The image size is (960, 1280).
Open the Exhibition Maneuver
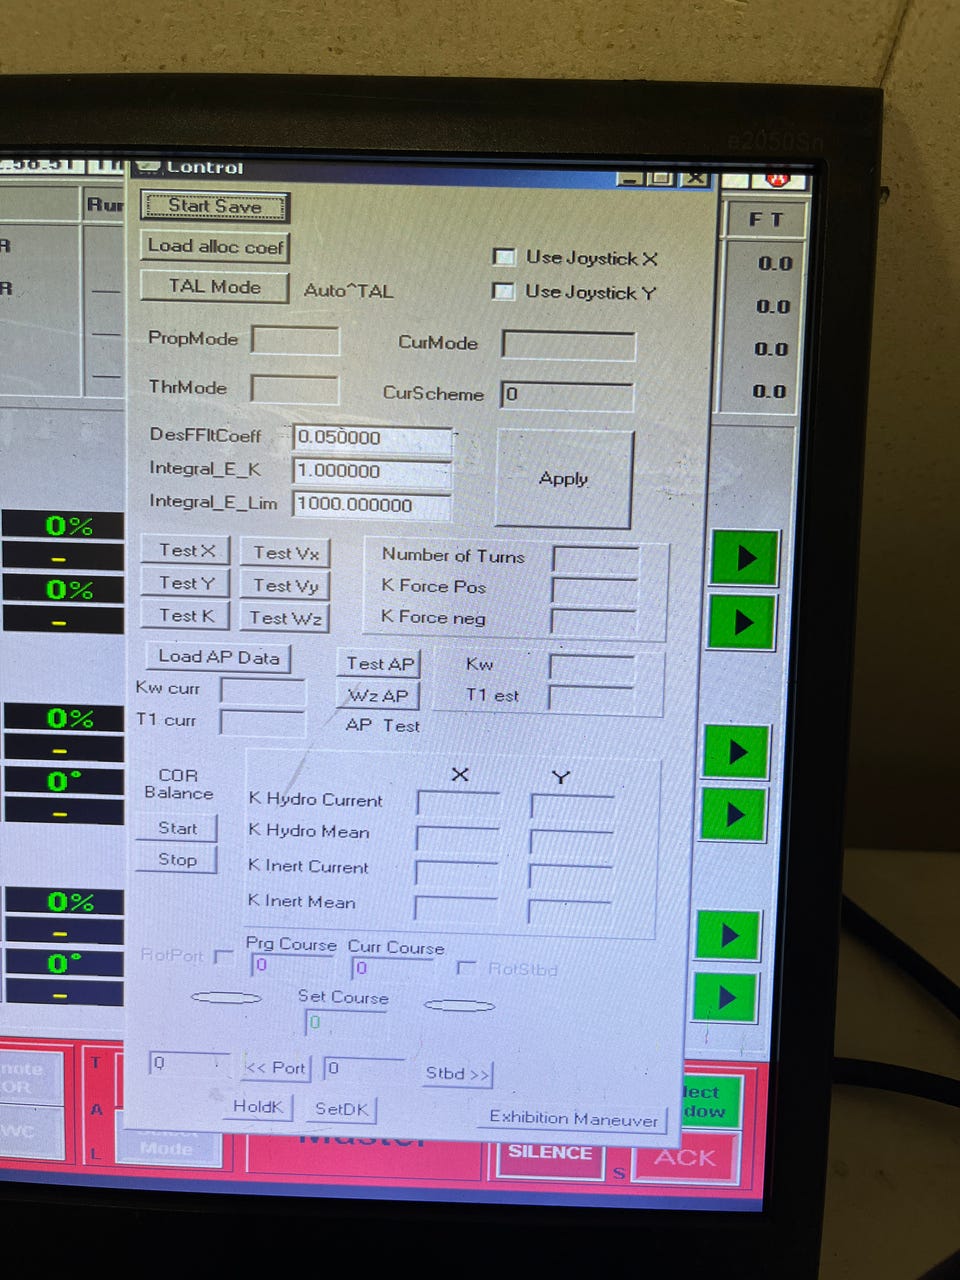[573, 1118]
